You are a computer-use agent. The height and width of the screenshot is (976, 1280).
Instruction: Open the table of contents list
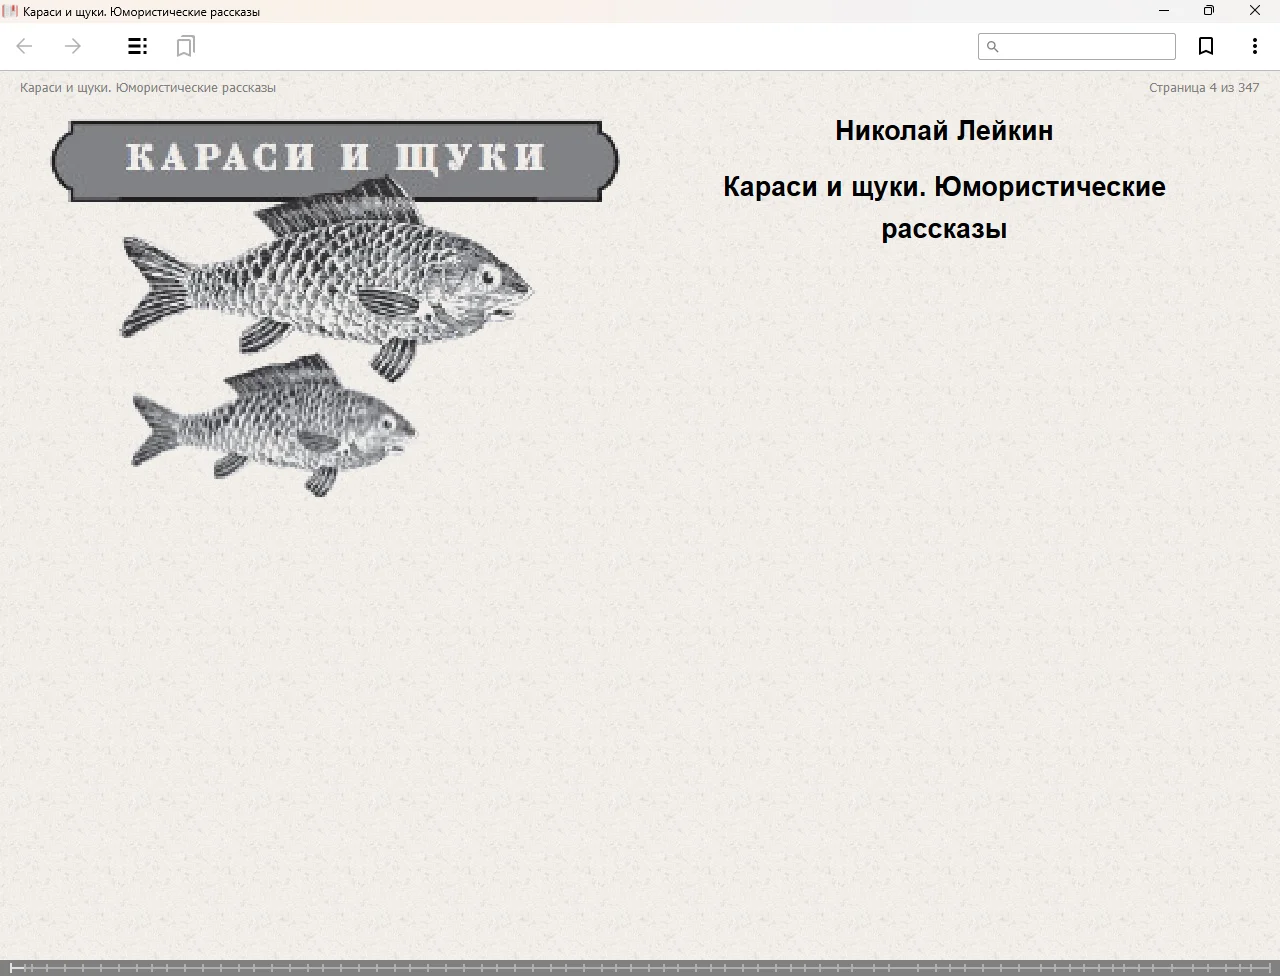(137, 46)
